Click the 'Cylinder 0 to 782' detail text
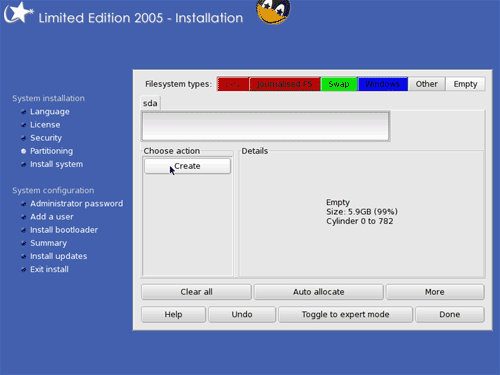Viewport: 500px width, 375px height. pos(360,221)
